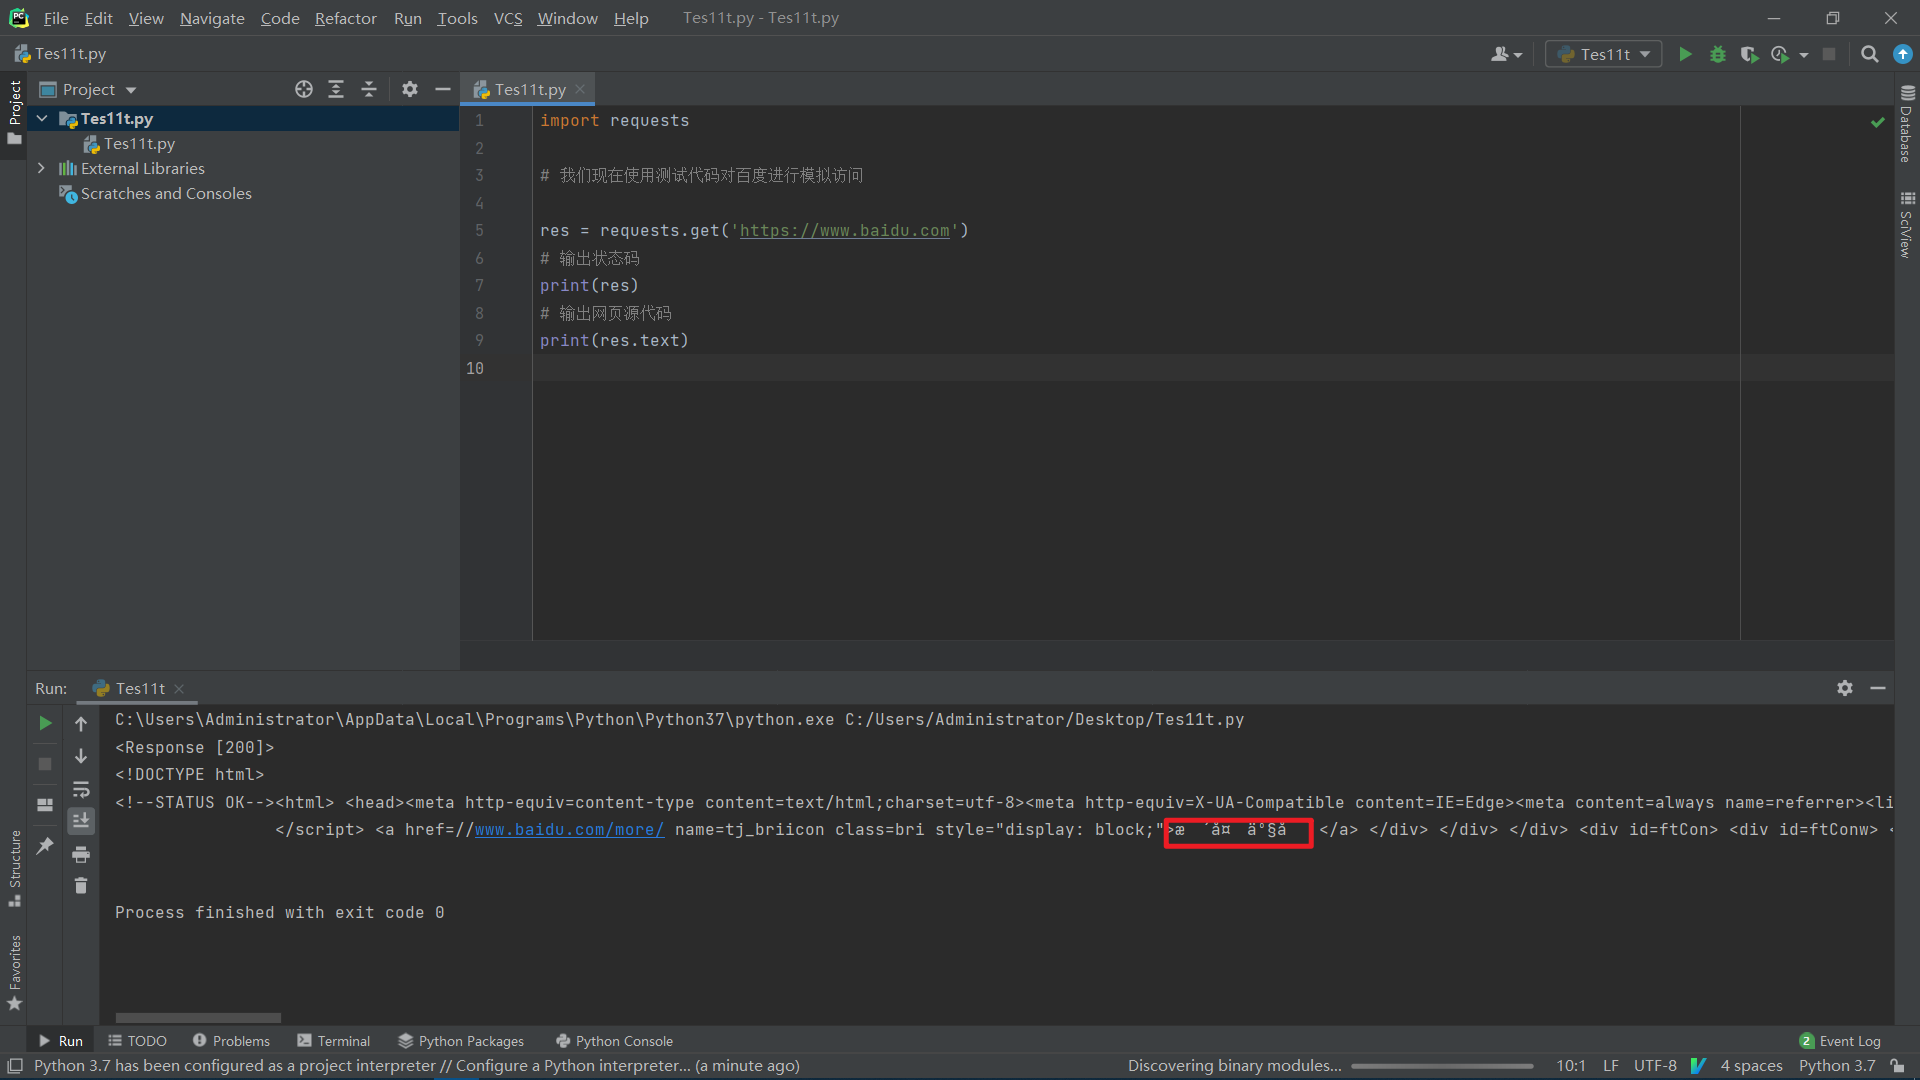Open Search Everywhere magnifier icon
The width and height of the screenshot is (1920, 1080).
pos(1869,54)
